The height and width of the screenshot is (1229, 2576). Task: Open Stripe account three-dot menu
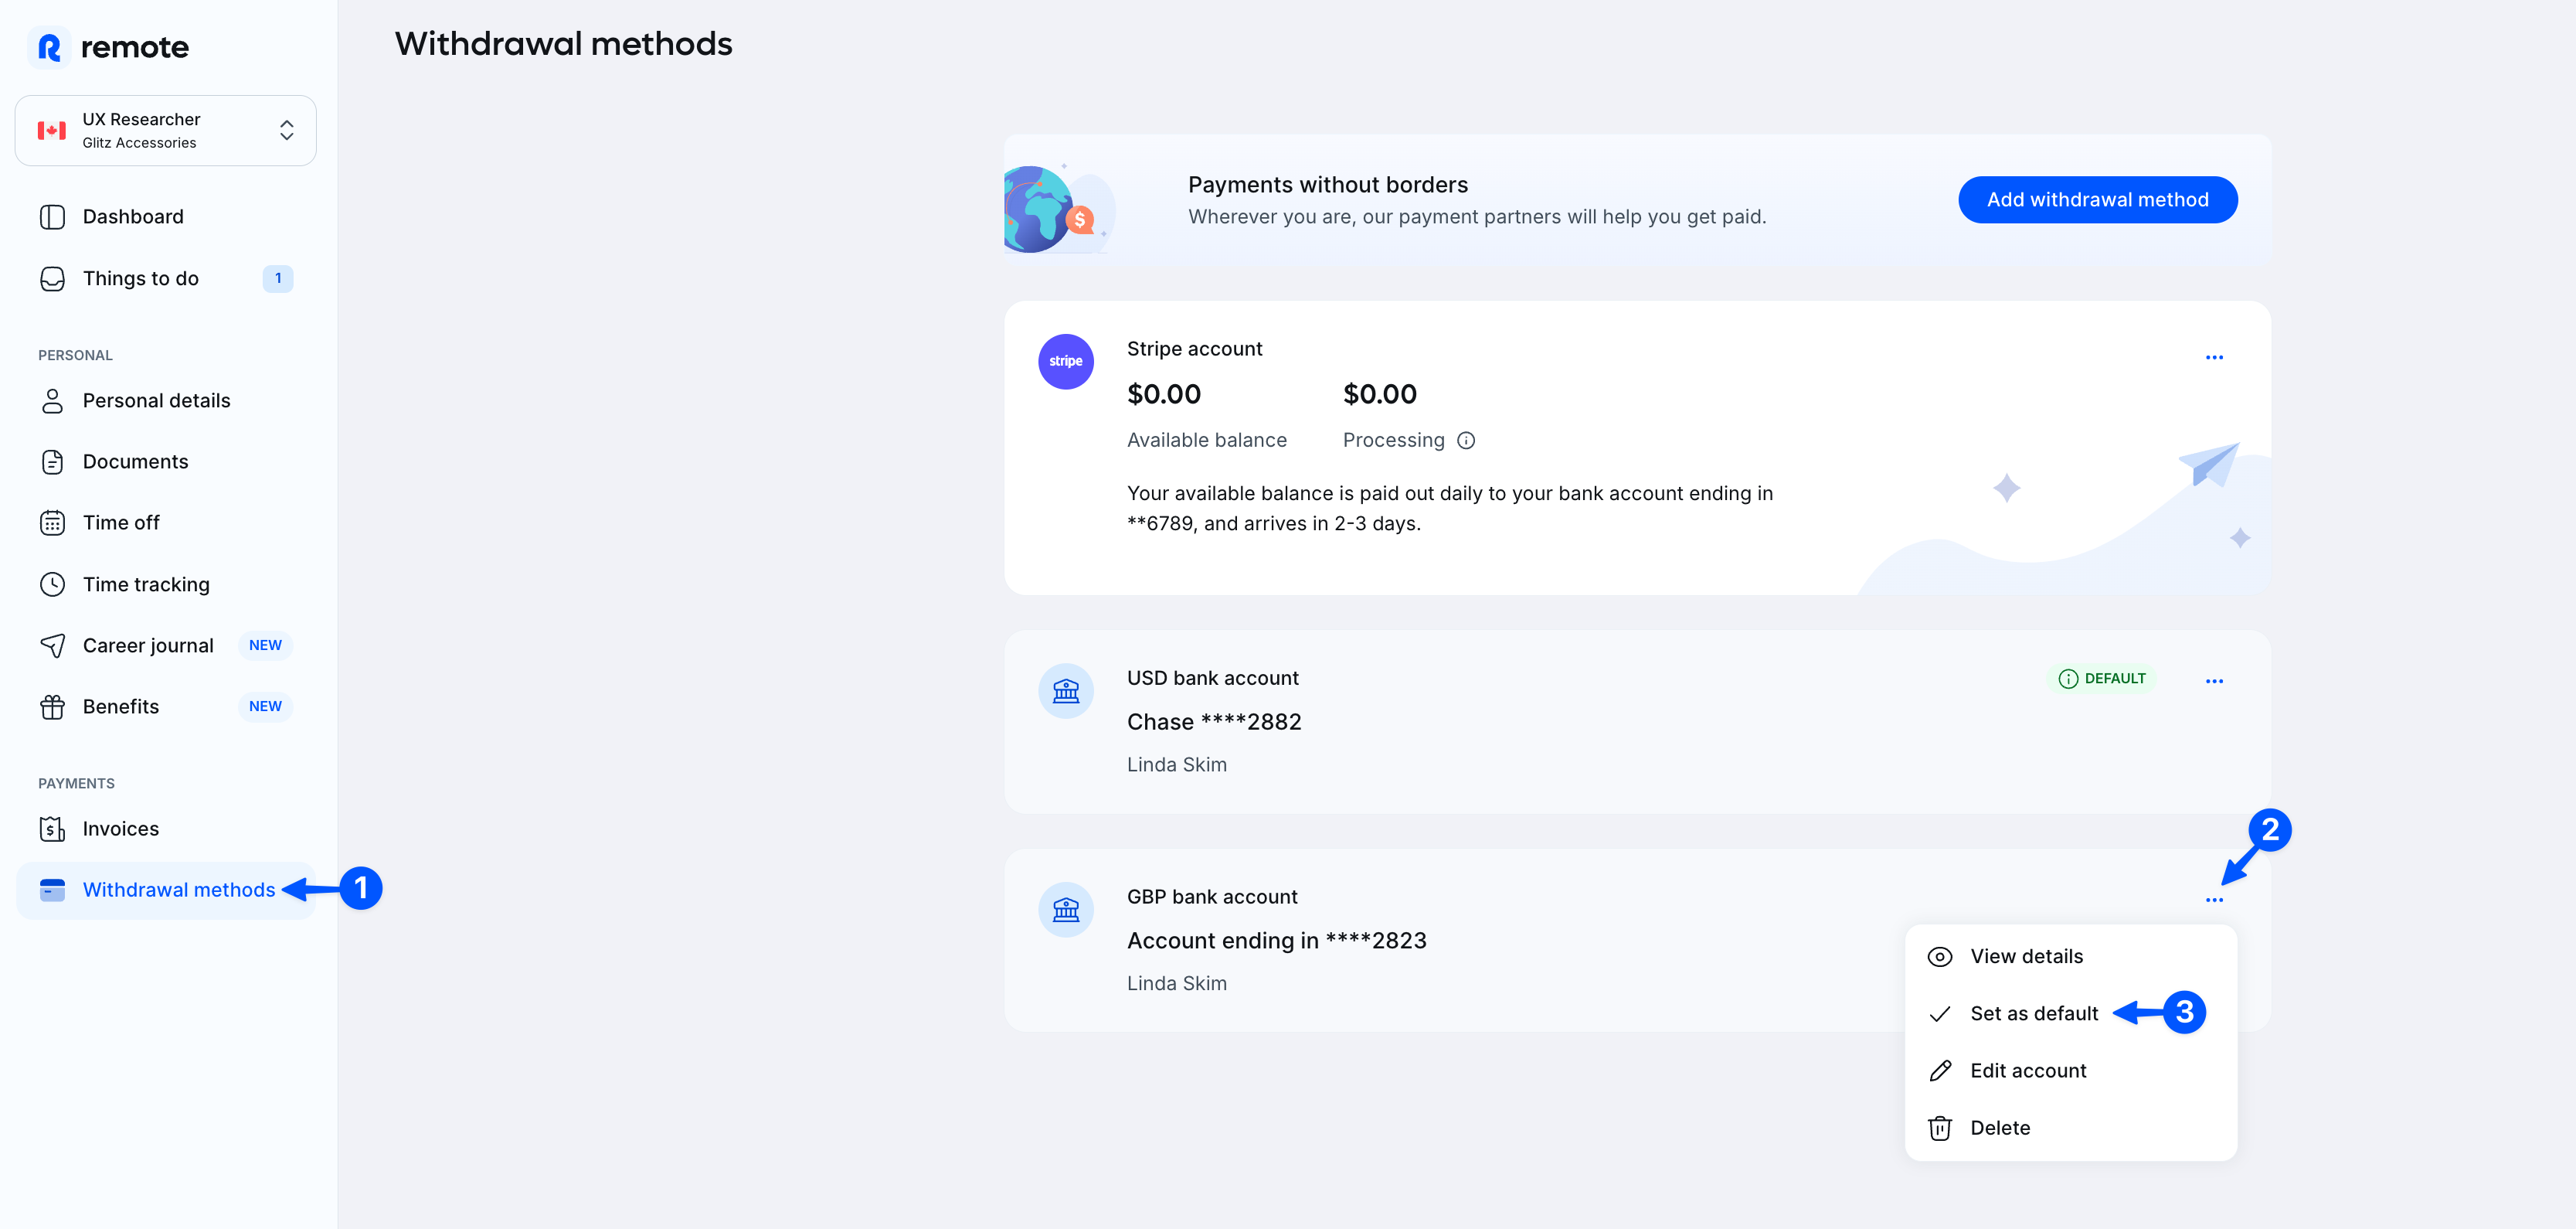(2214, 357)
